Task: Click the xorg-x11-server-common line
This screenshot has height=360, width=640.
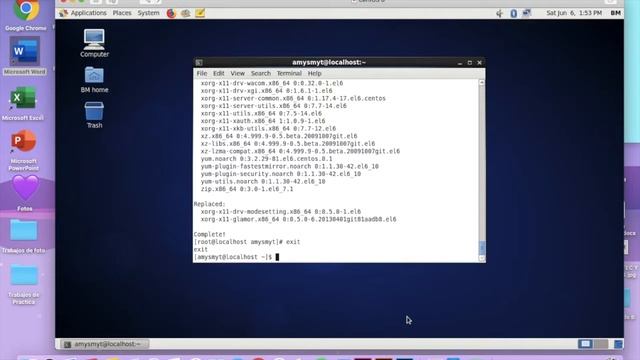Action: pyautogui.click(x=293, y=98)
